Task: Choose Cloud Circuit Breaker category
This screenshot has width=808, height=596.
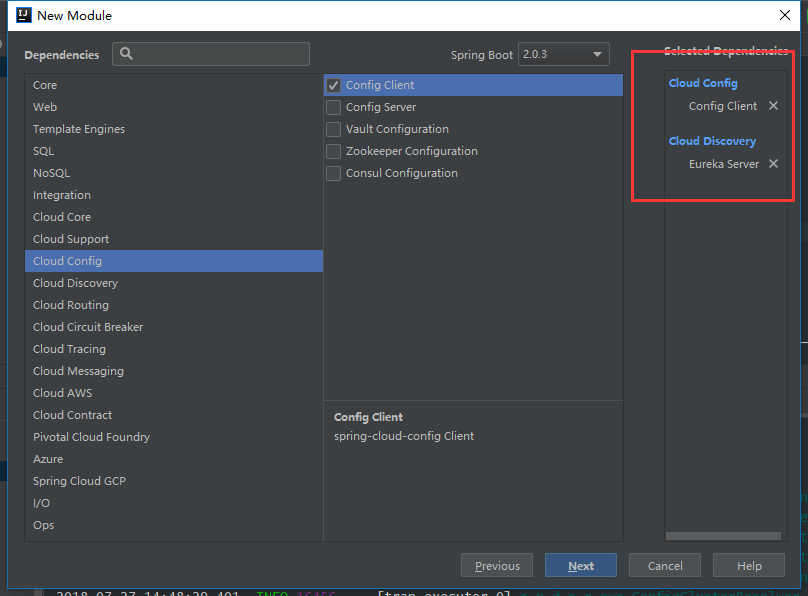Action: coord(174,327)
